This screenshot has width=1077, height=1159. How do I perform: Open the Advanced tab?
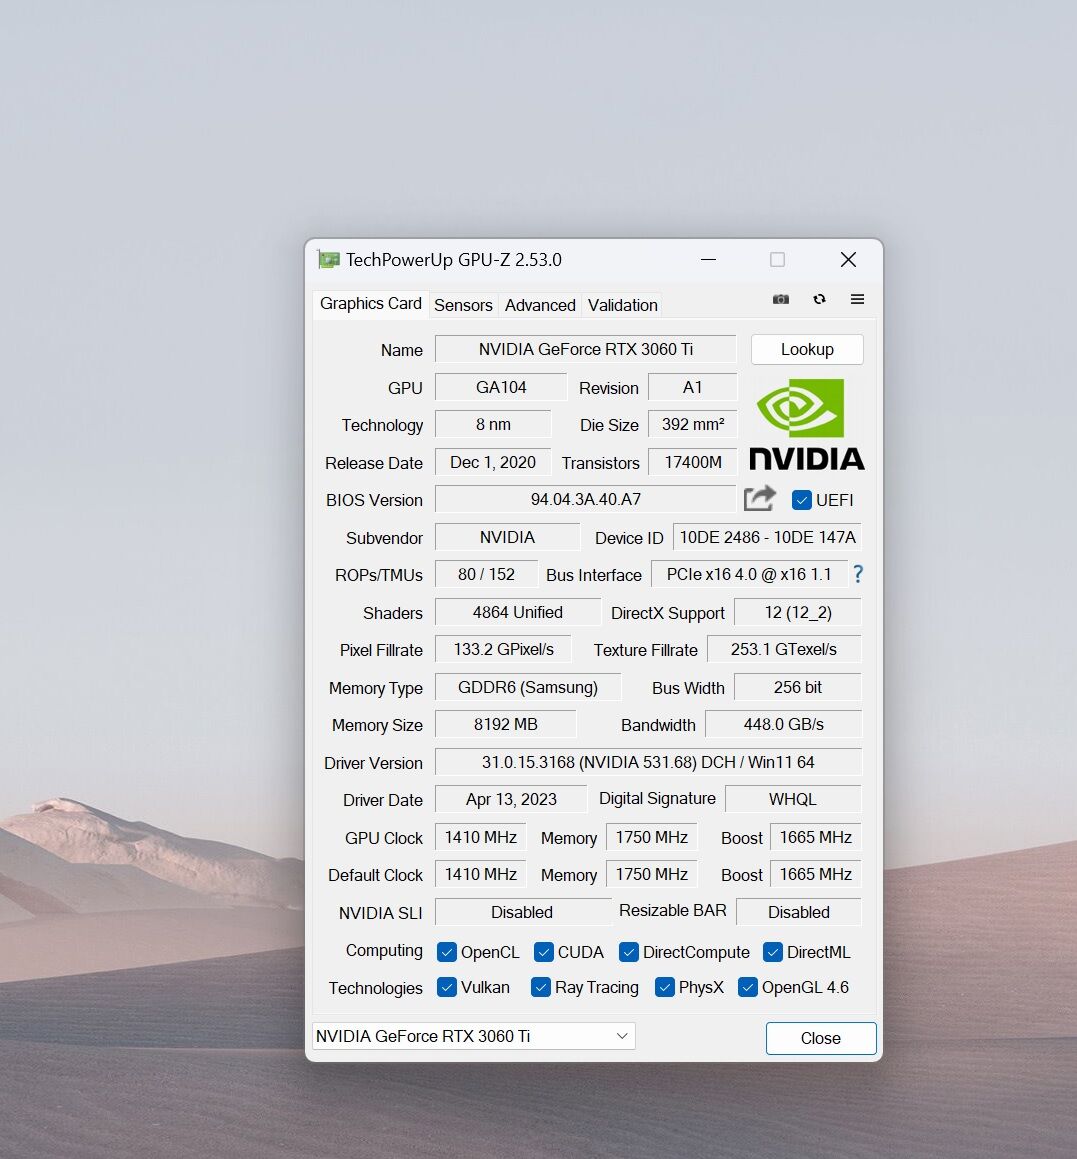point(540,305)
